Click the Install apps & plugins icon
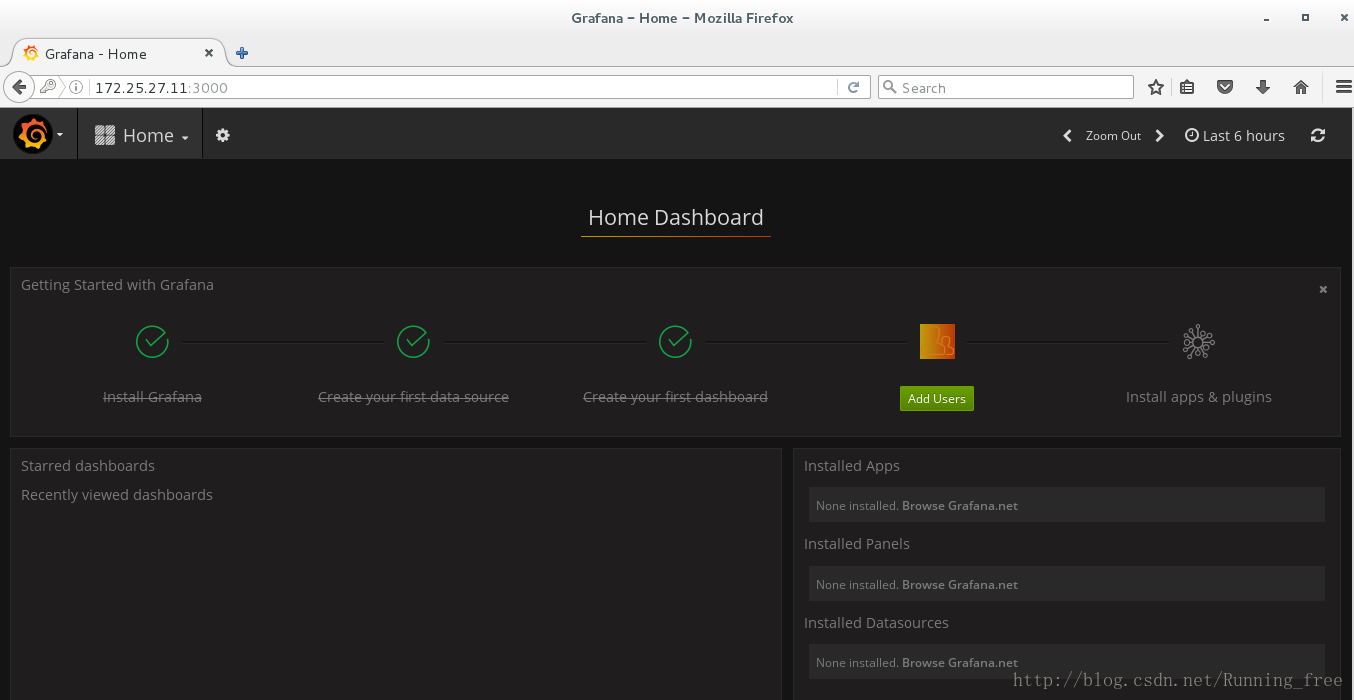 pyautogui.click(x=1198, y=342)
